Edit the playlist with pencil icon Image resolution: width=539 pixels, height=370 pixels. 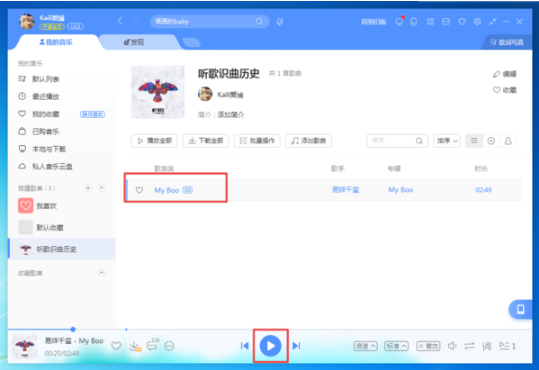click(x=505, y=74)
